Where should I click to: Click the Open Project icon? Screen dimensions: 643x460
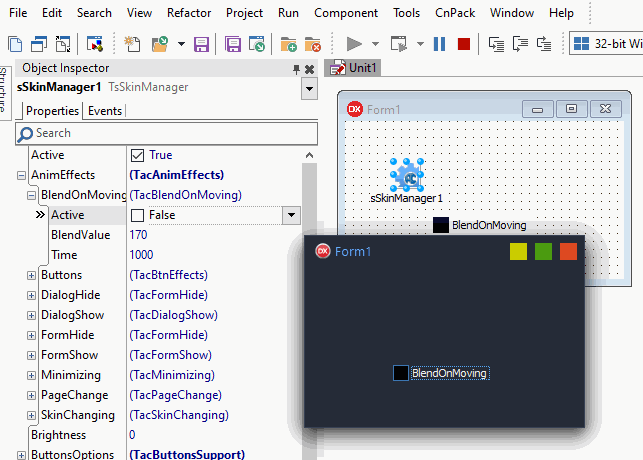(x=257, y=44)
